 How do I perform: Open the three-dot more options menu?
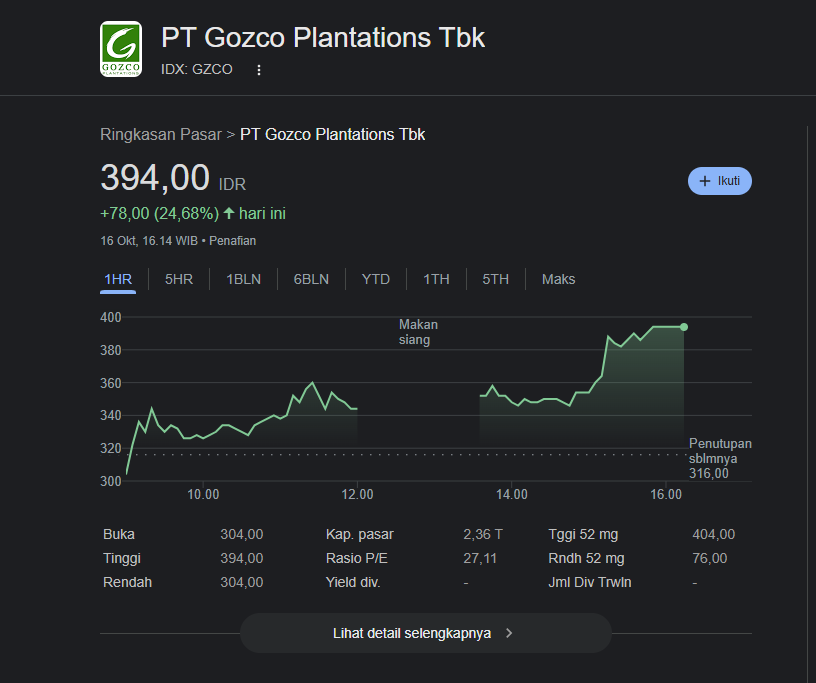tap(259, 70)
